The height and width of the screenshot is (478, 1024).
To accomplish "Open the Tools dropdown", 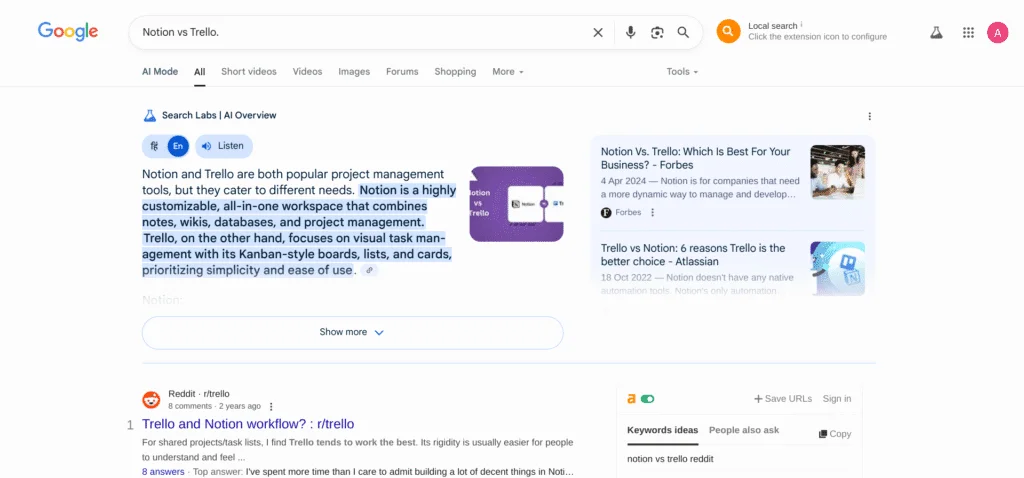I will pyautogui.click(x=682, y=72).
